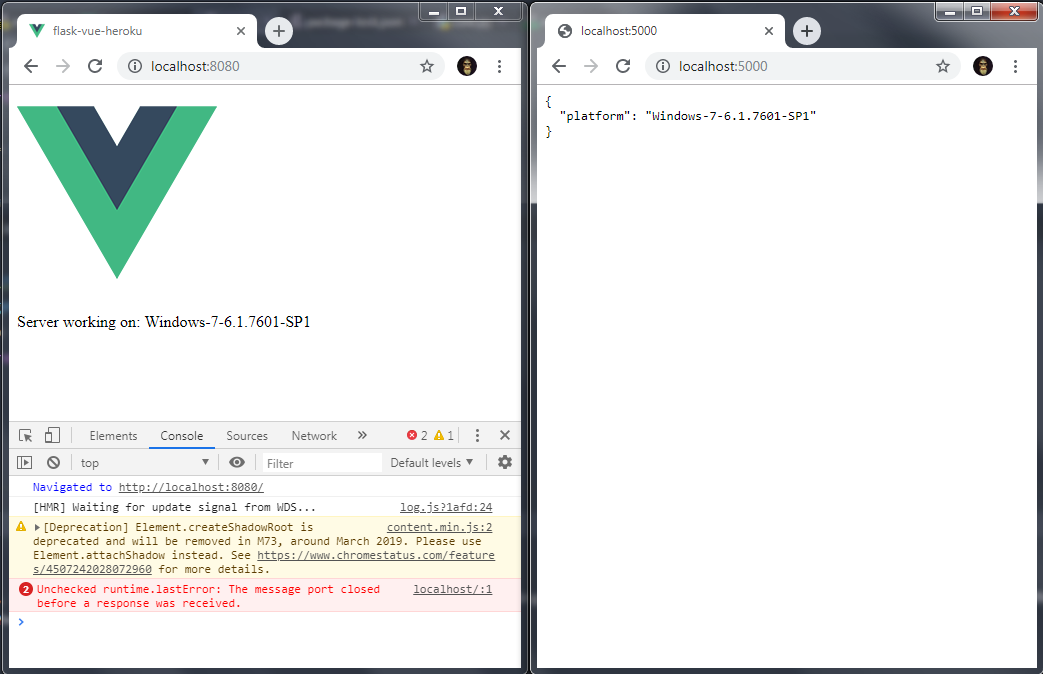Click the repeated-error count badge 2
1043x674 pixels.
(x=25, y=590)
